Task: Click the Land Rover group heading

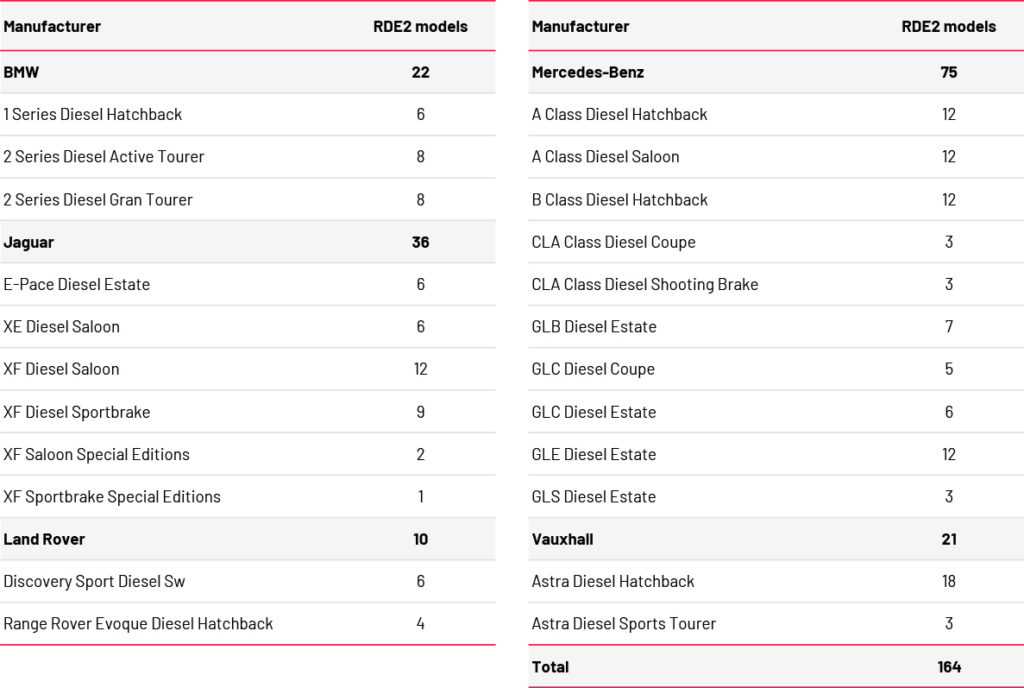Action: click(44, 539)
